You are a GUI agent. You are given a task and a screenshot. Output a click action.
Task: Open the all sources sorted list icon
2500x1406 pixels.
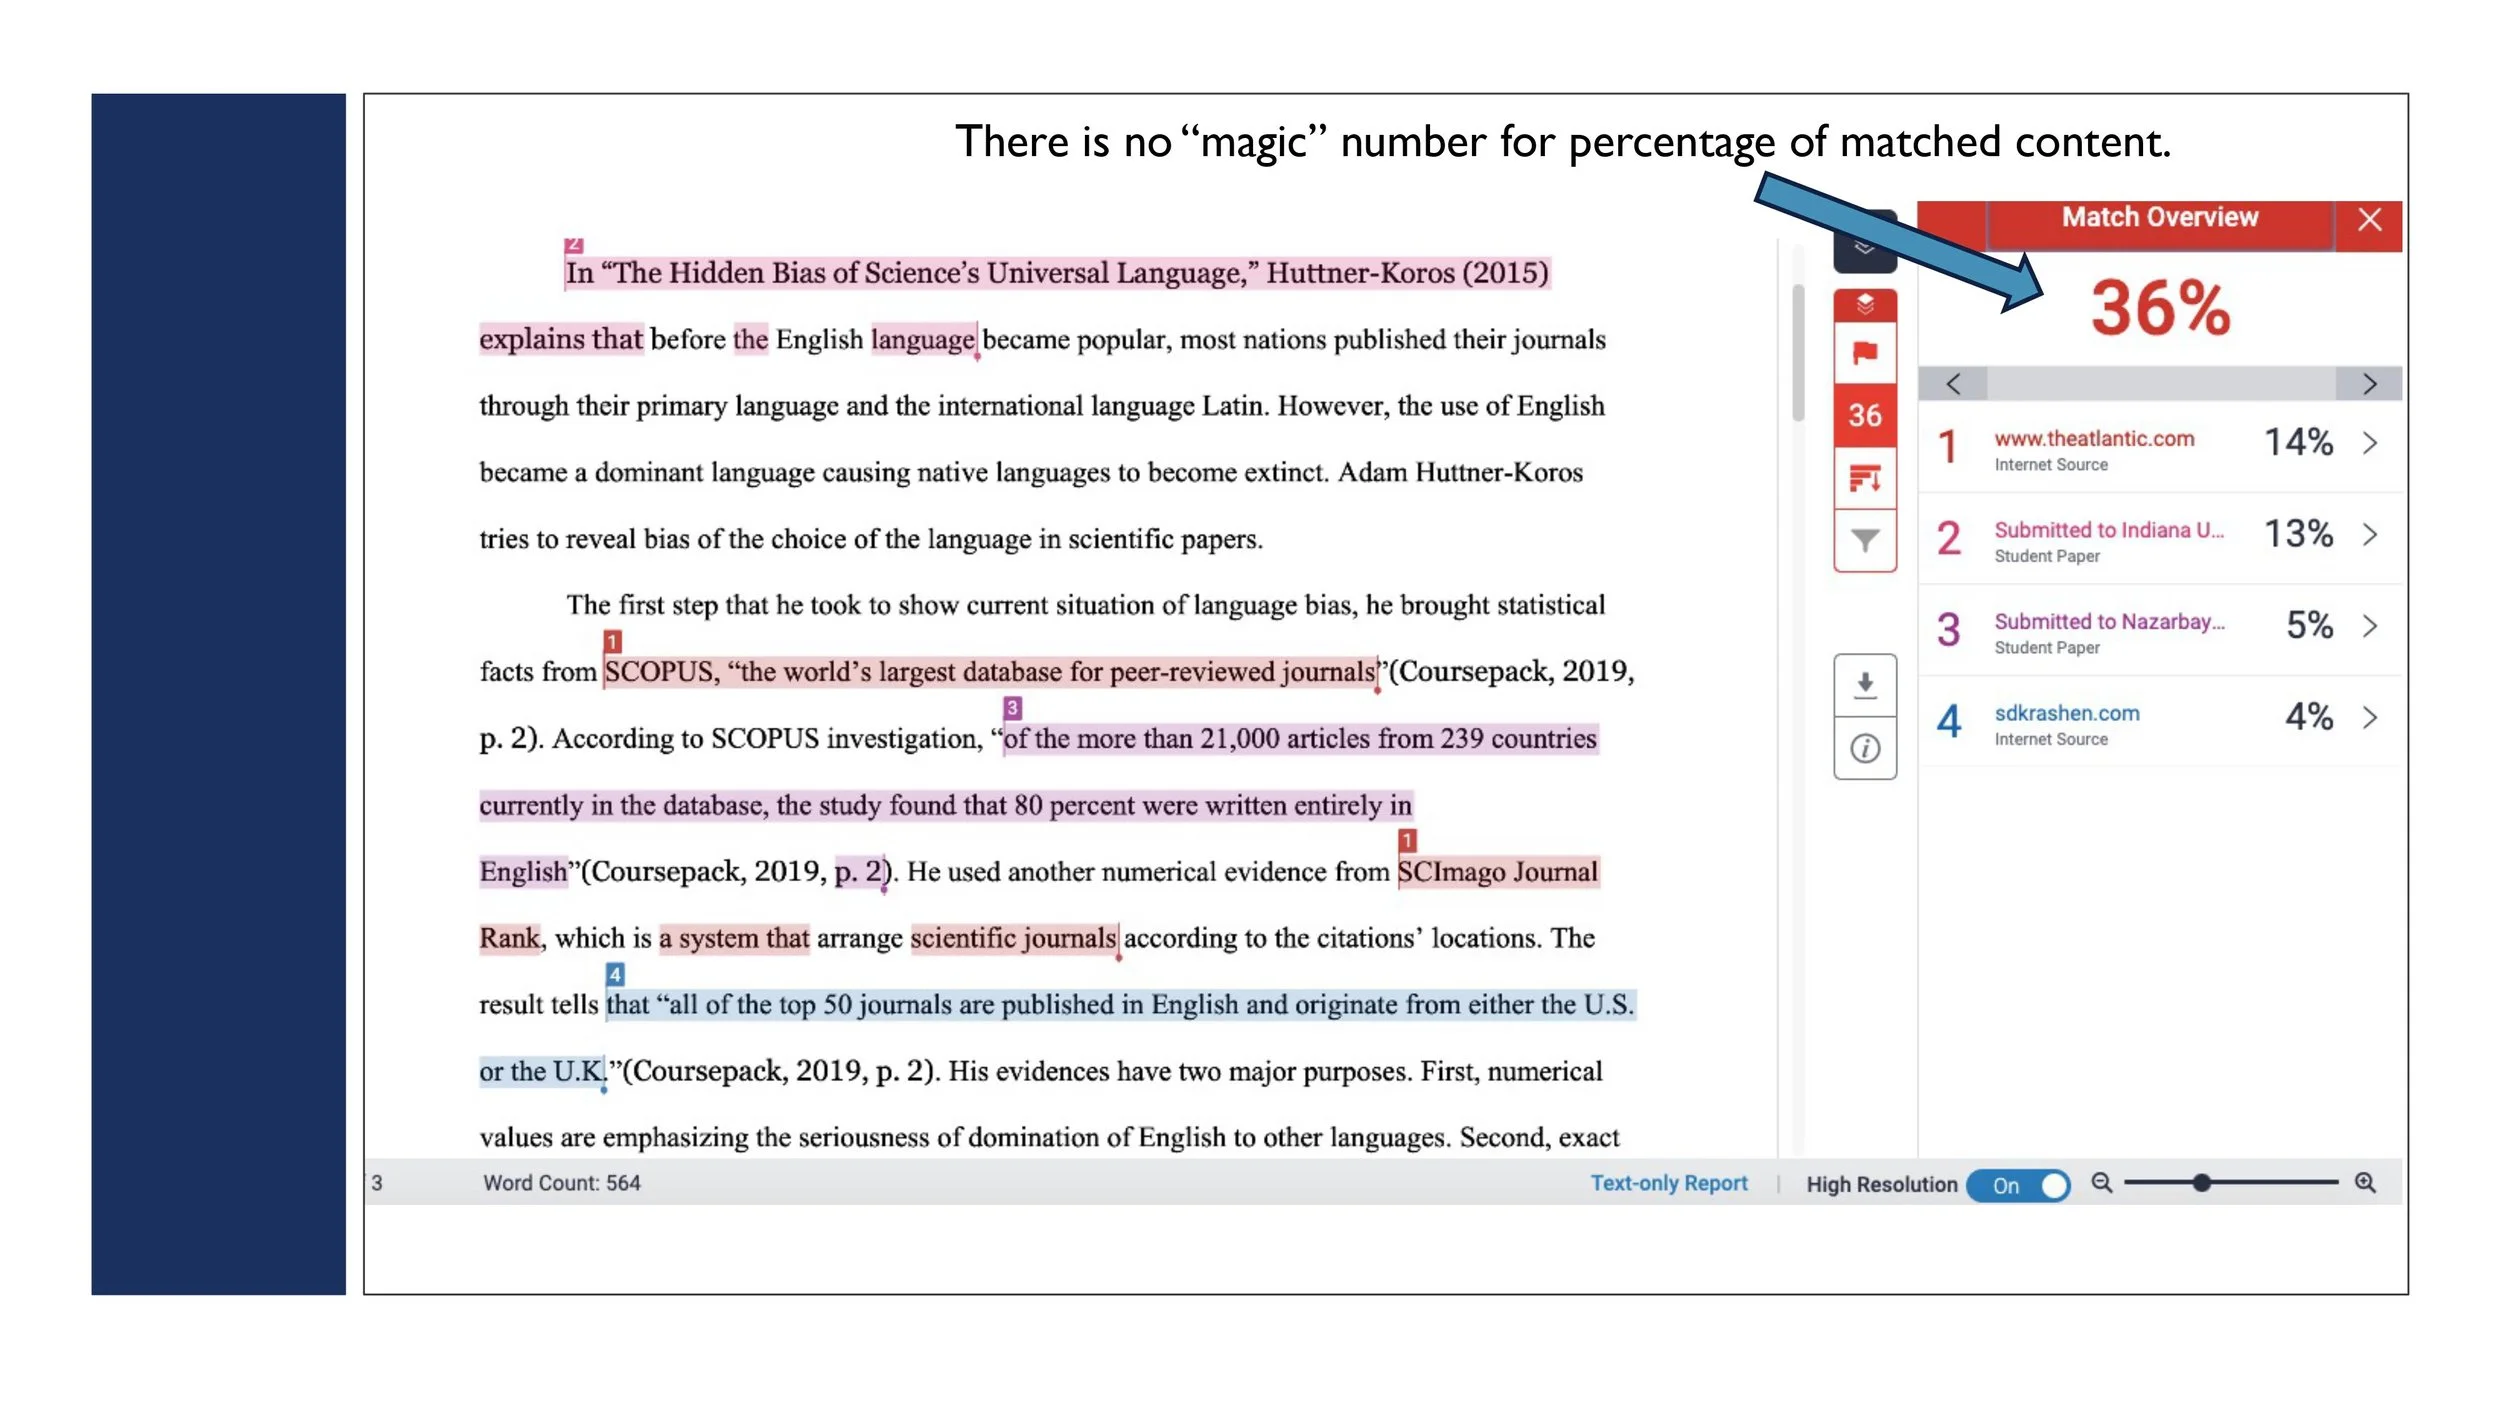click(1864, 479)
